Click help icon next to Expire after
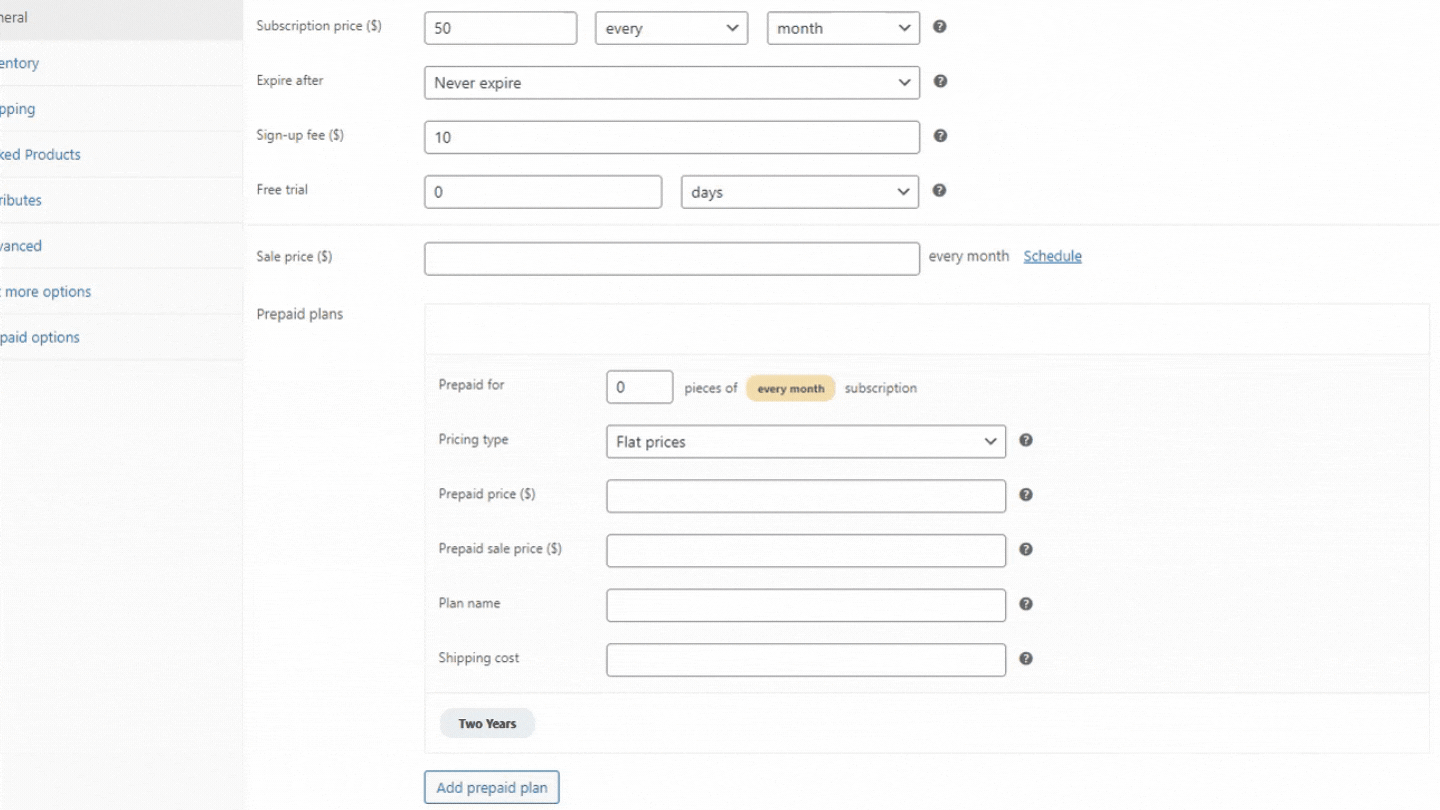Image resolution: width=1440 pixels, height=810 pixels. tap(939, 82)
